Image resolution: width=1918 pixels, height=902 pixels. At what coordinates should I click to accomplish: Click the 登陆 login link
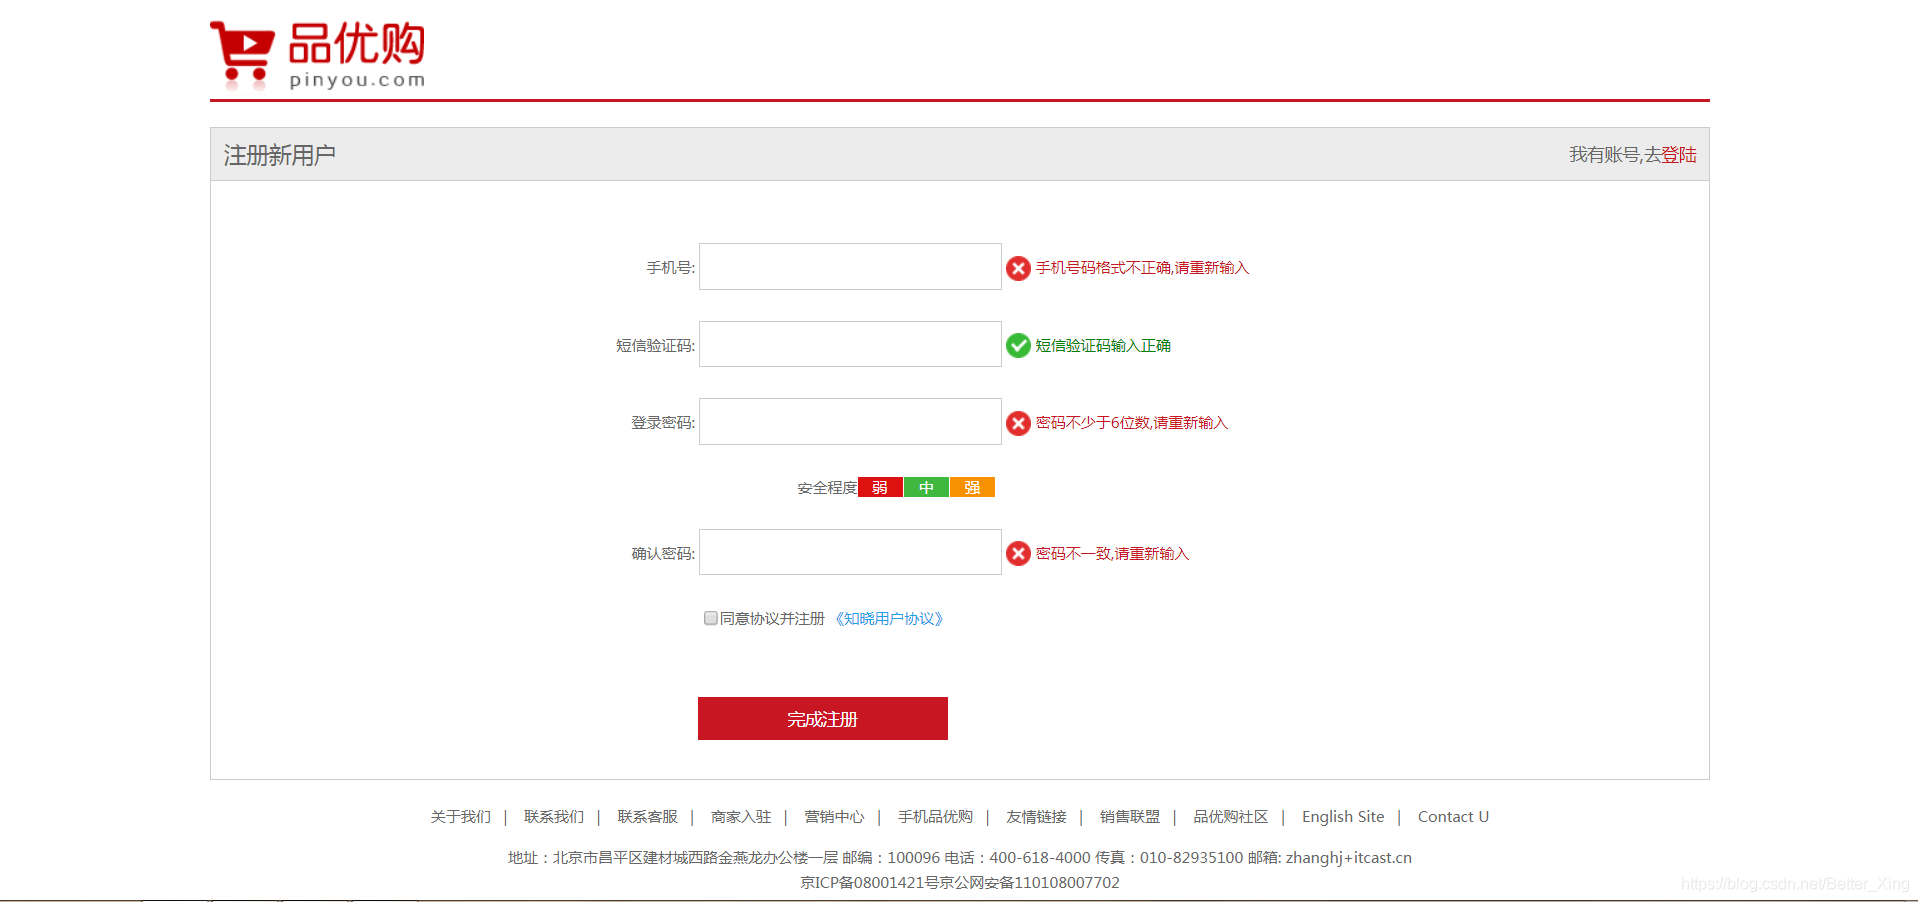1680,155
